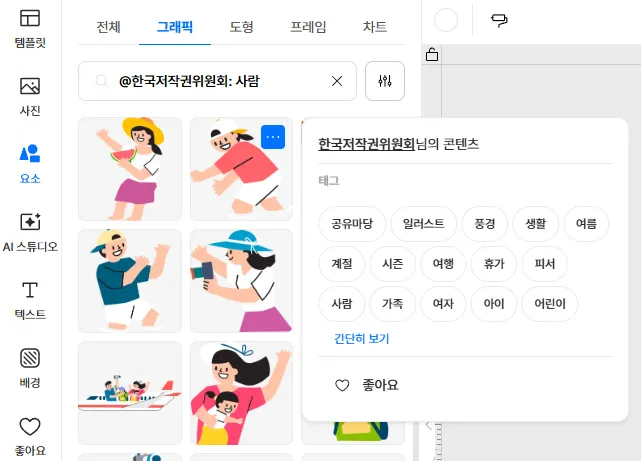Like this graphic via 좋아요 text
Viewport: 641px width, 461px height.
[x=380, y=385]
